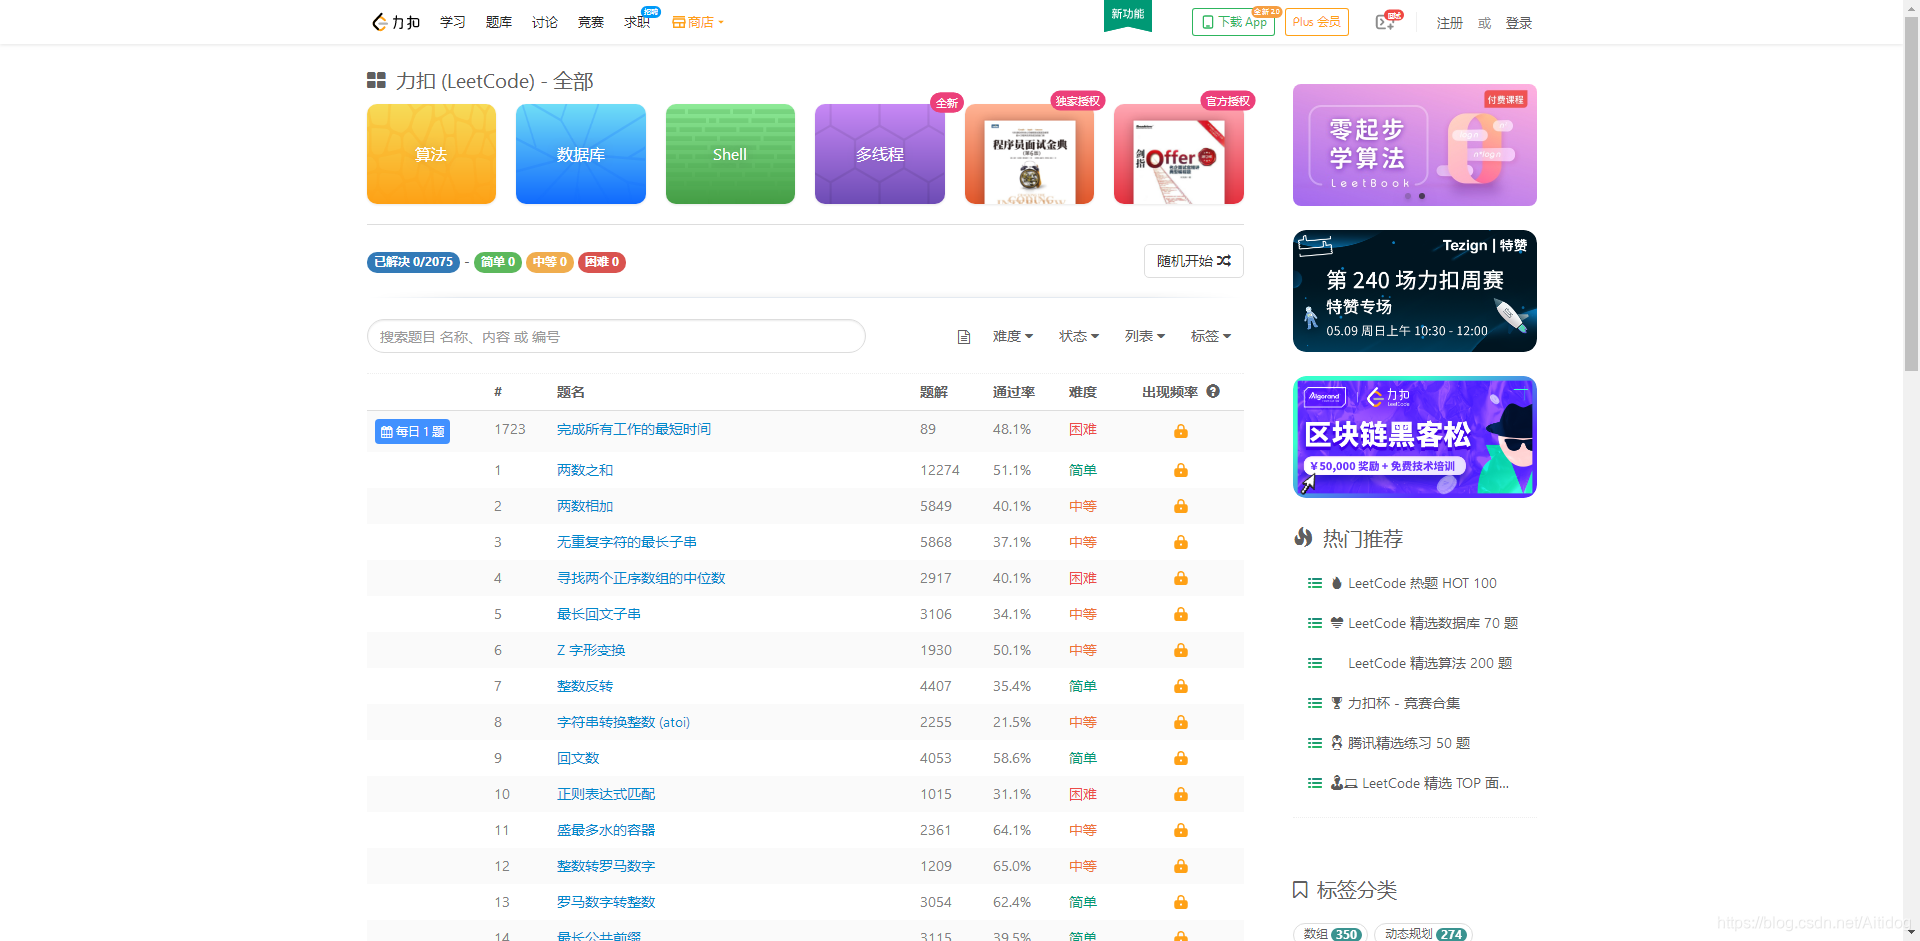Expand the 列表 filter dropdown
Image resolution: width=1920 pixels, height=941 pixels.
tap(1145, 336)
